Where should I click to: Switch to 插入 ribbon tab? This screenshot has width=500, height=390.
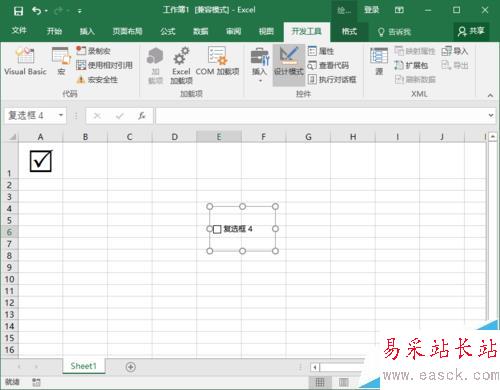pyautogui.click(x=87, y=31)
